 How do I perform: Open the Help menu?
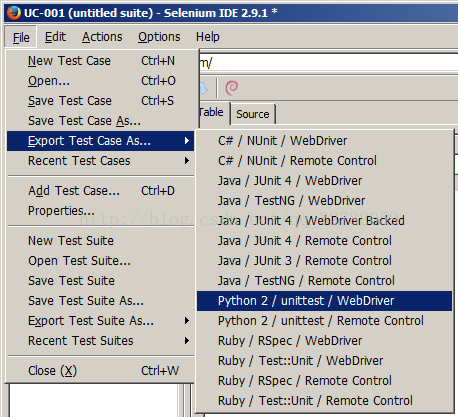pos(207,37)
